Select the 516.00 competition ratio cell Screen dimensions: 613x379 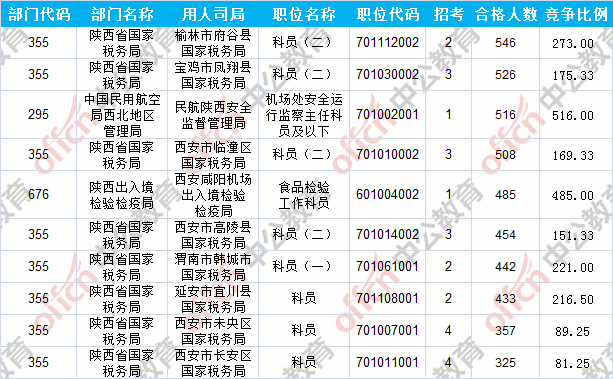coord(576,115)
